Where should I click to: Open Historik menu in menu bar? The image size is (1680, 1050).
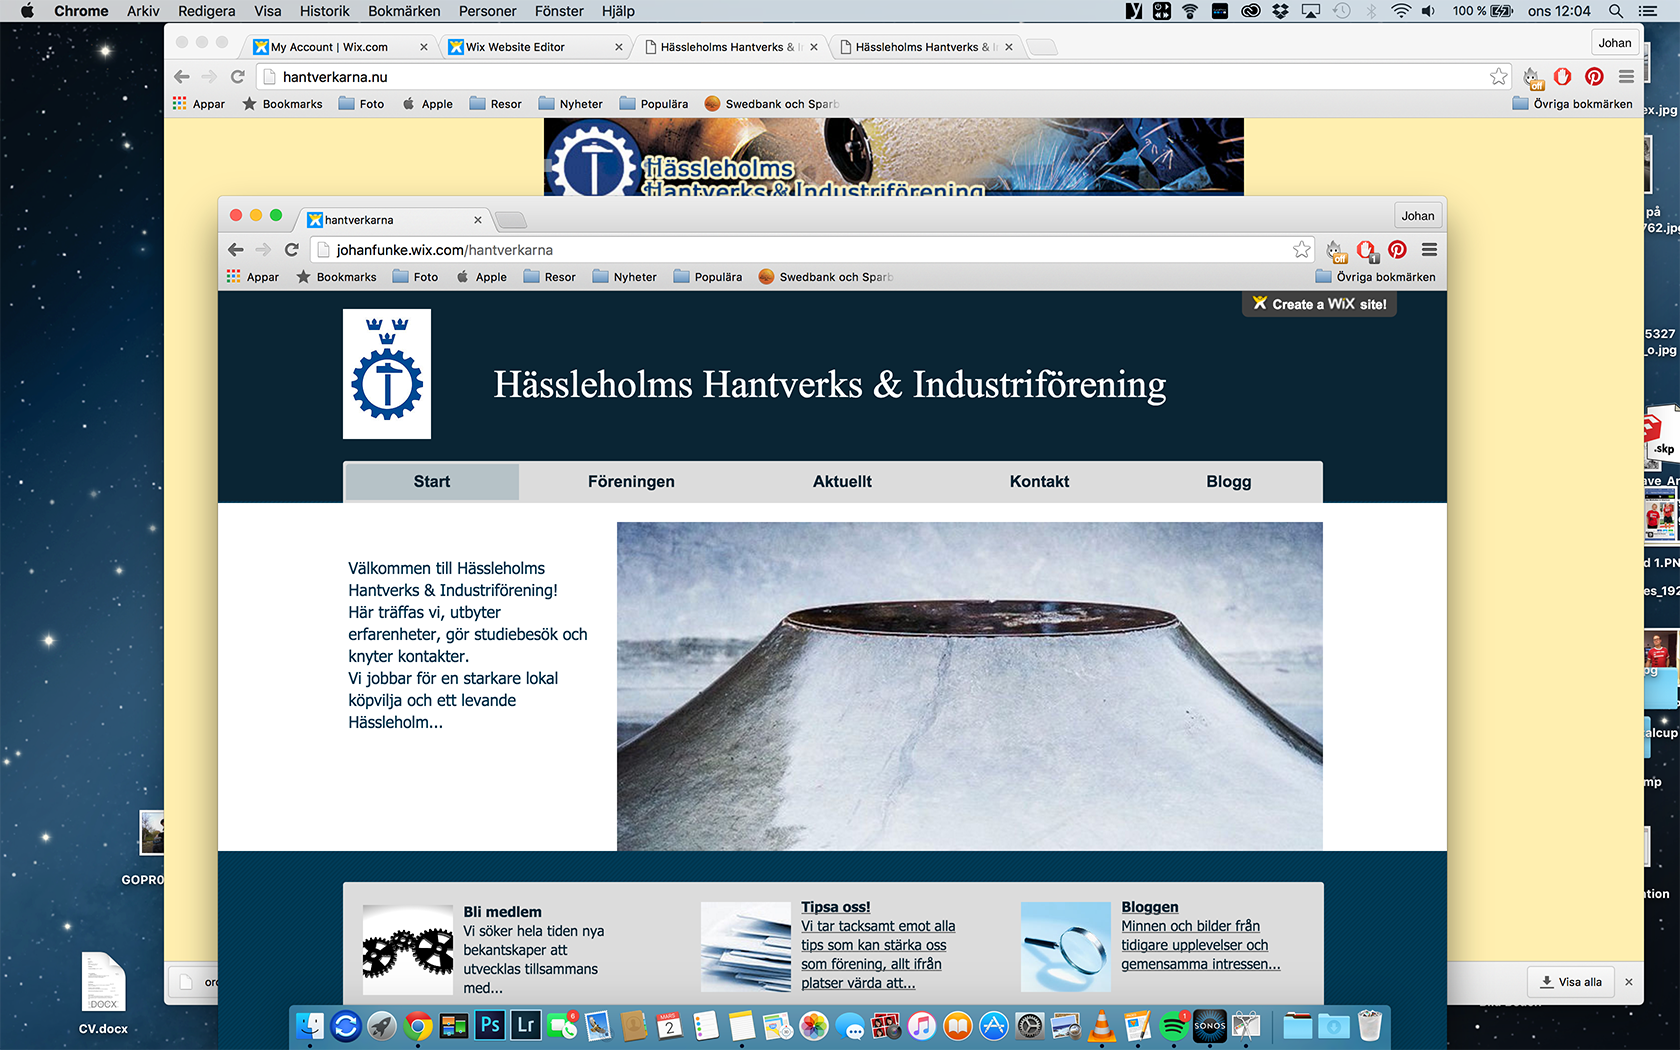coord(325,11)
